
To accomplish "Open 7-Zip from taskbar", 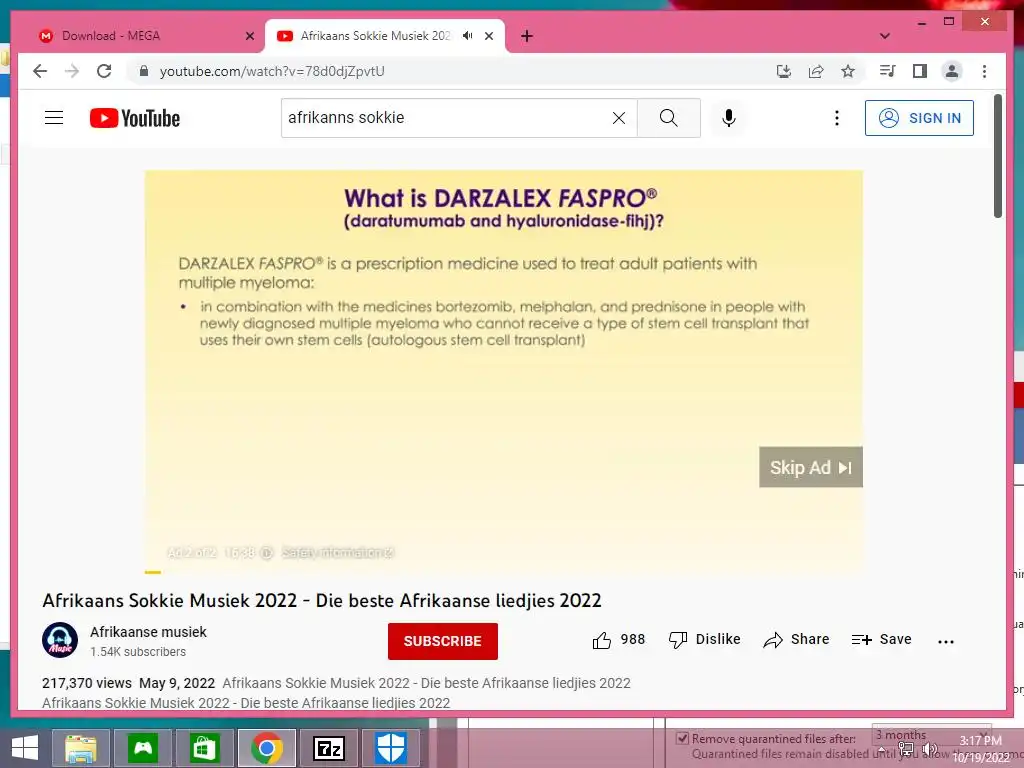I will 328,748.
